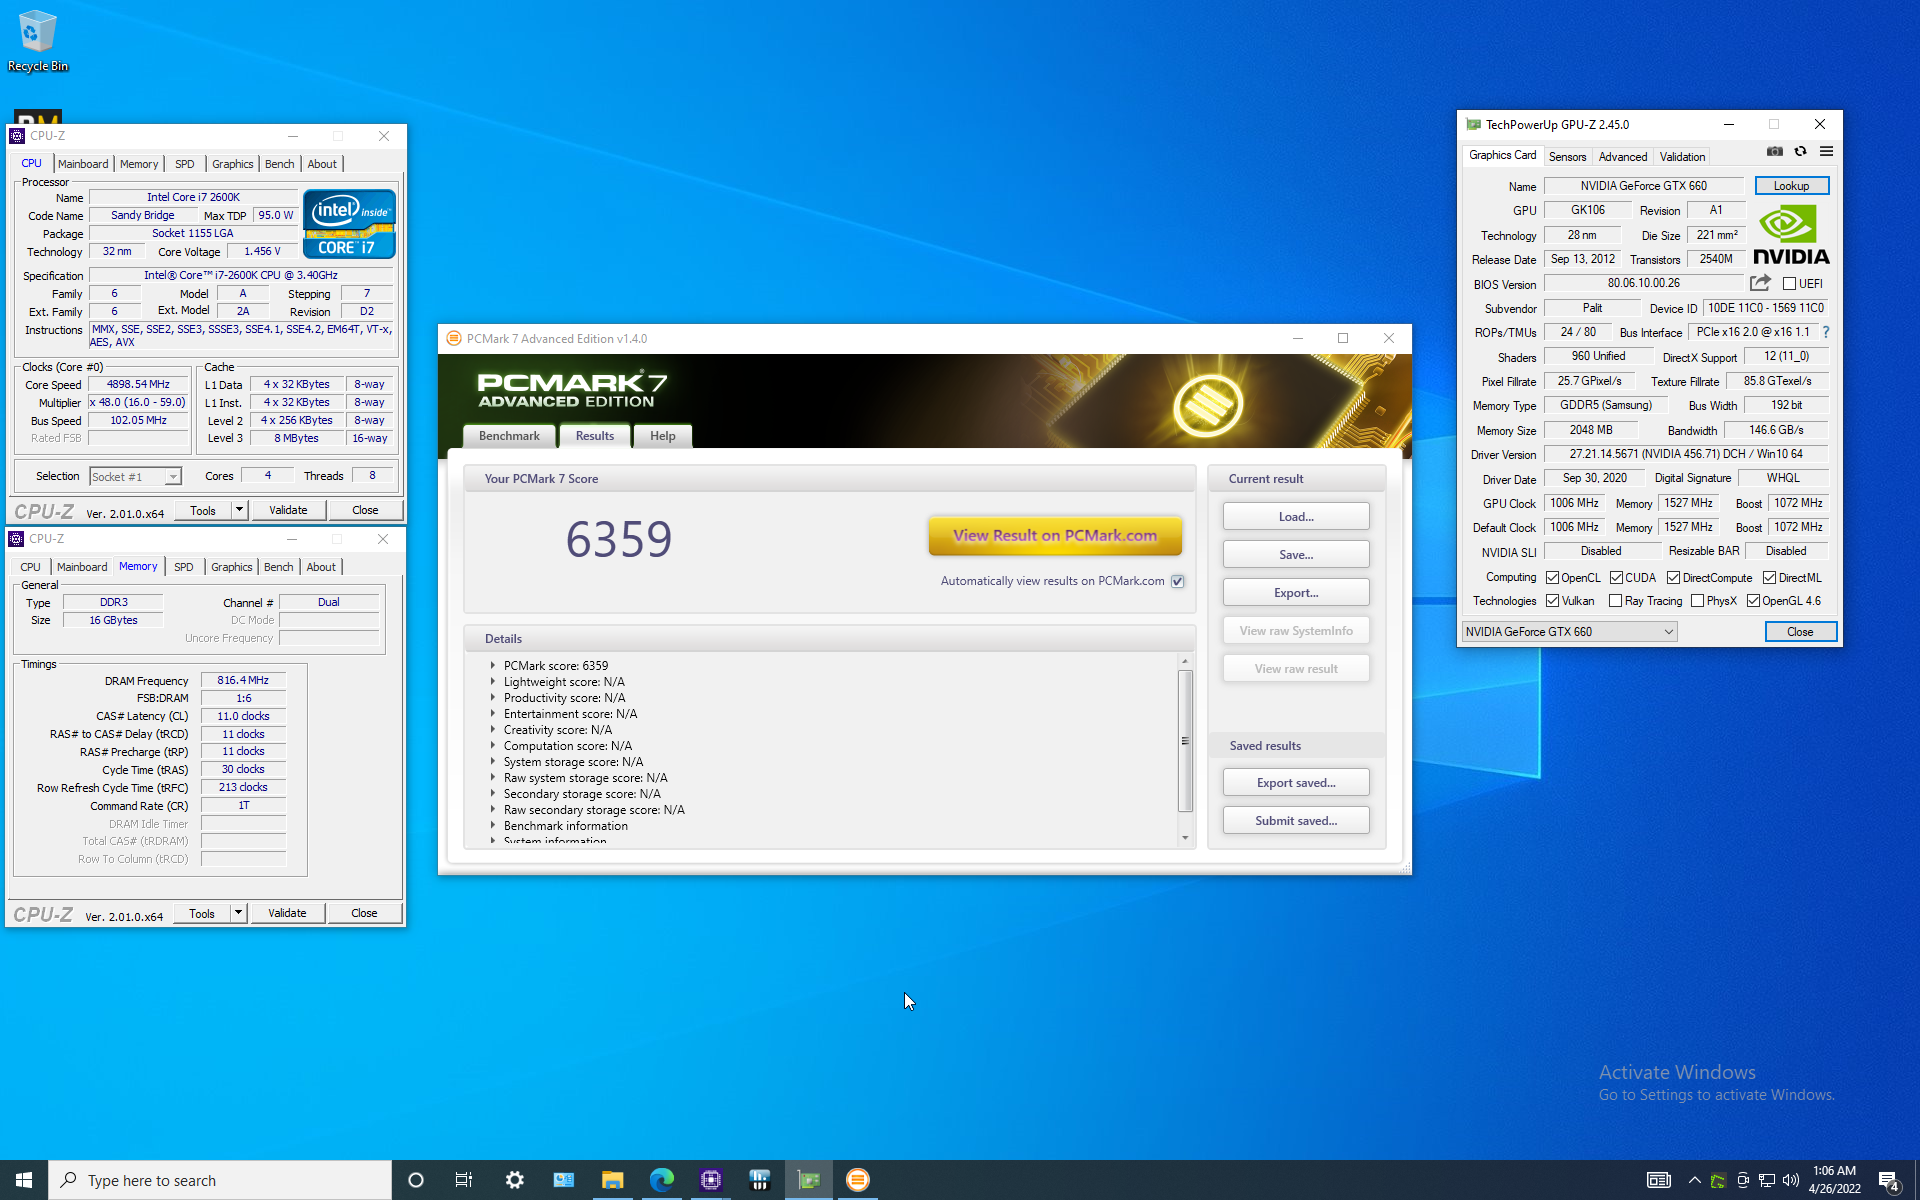Screen dimensions: 1920x1200
Task: Open Settings gear from the taskbar
Action: (x=514, y=1180)
